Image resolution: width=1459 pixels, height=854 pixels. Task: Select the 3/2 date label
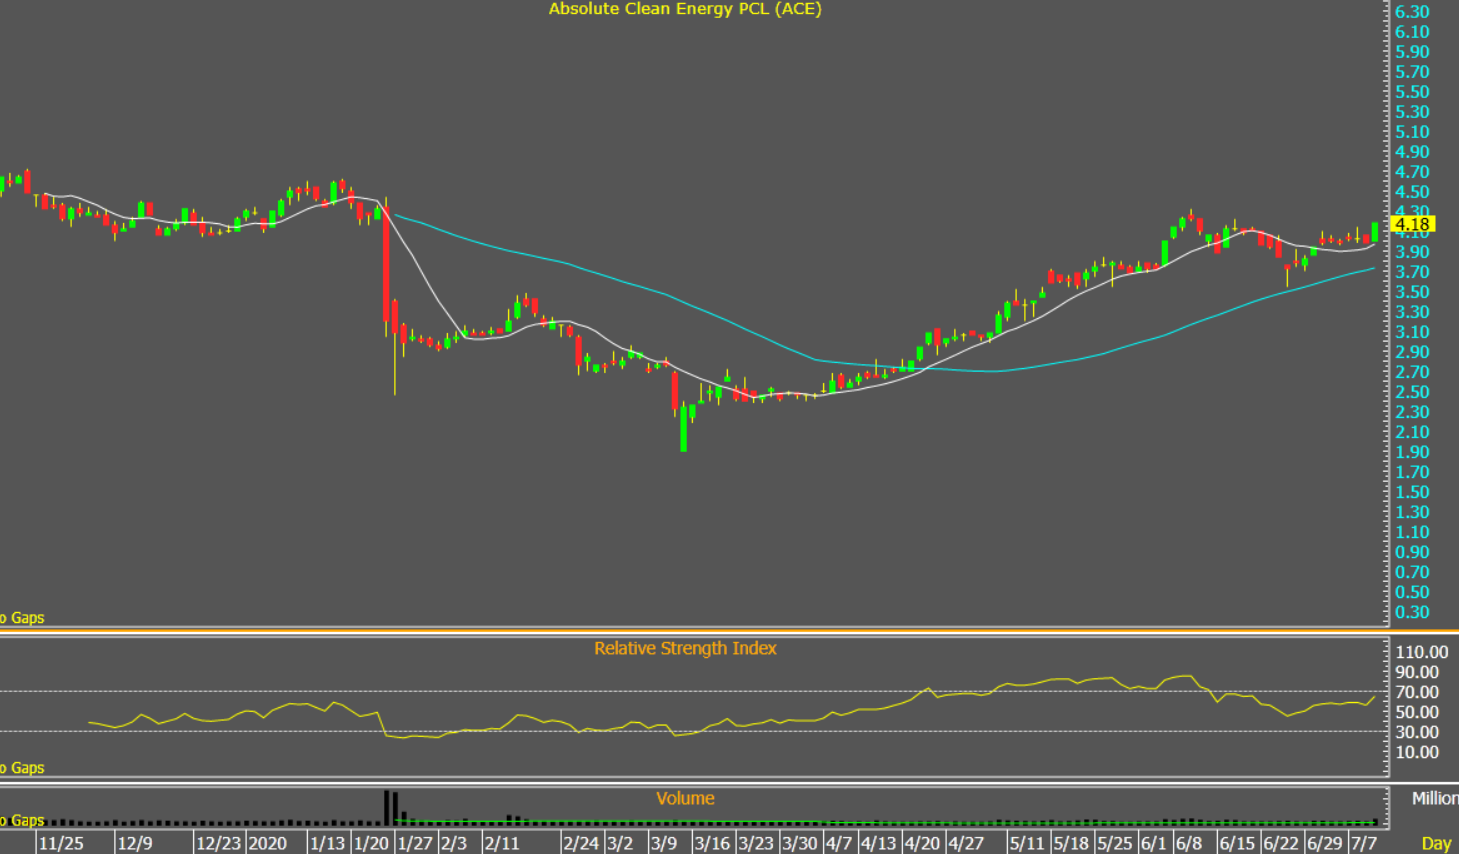620,843
